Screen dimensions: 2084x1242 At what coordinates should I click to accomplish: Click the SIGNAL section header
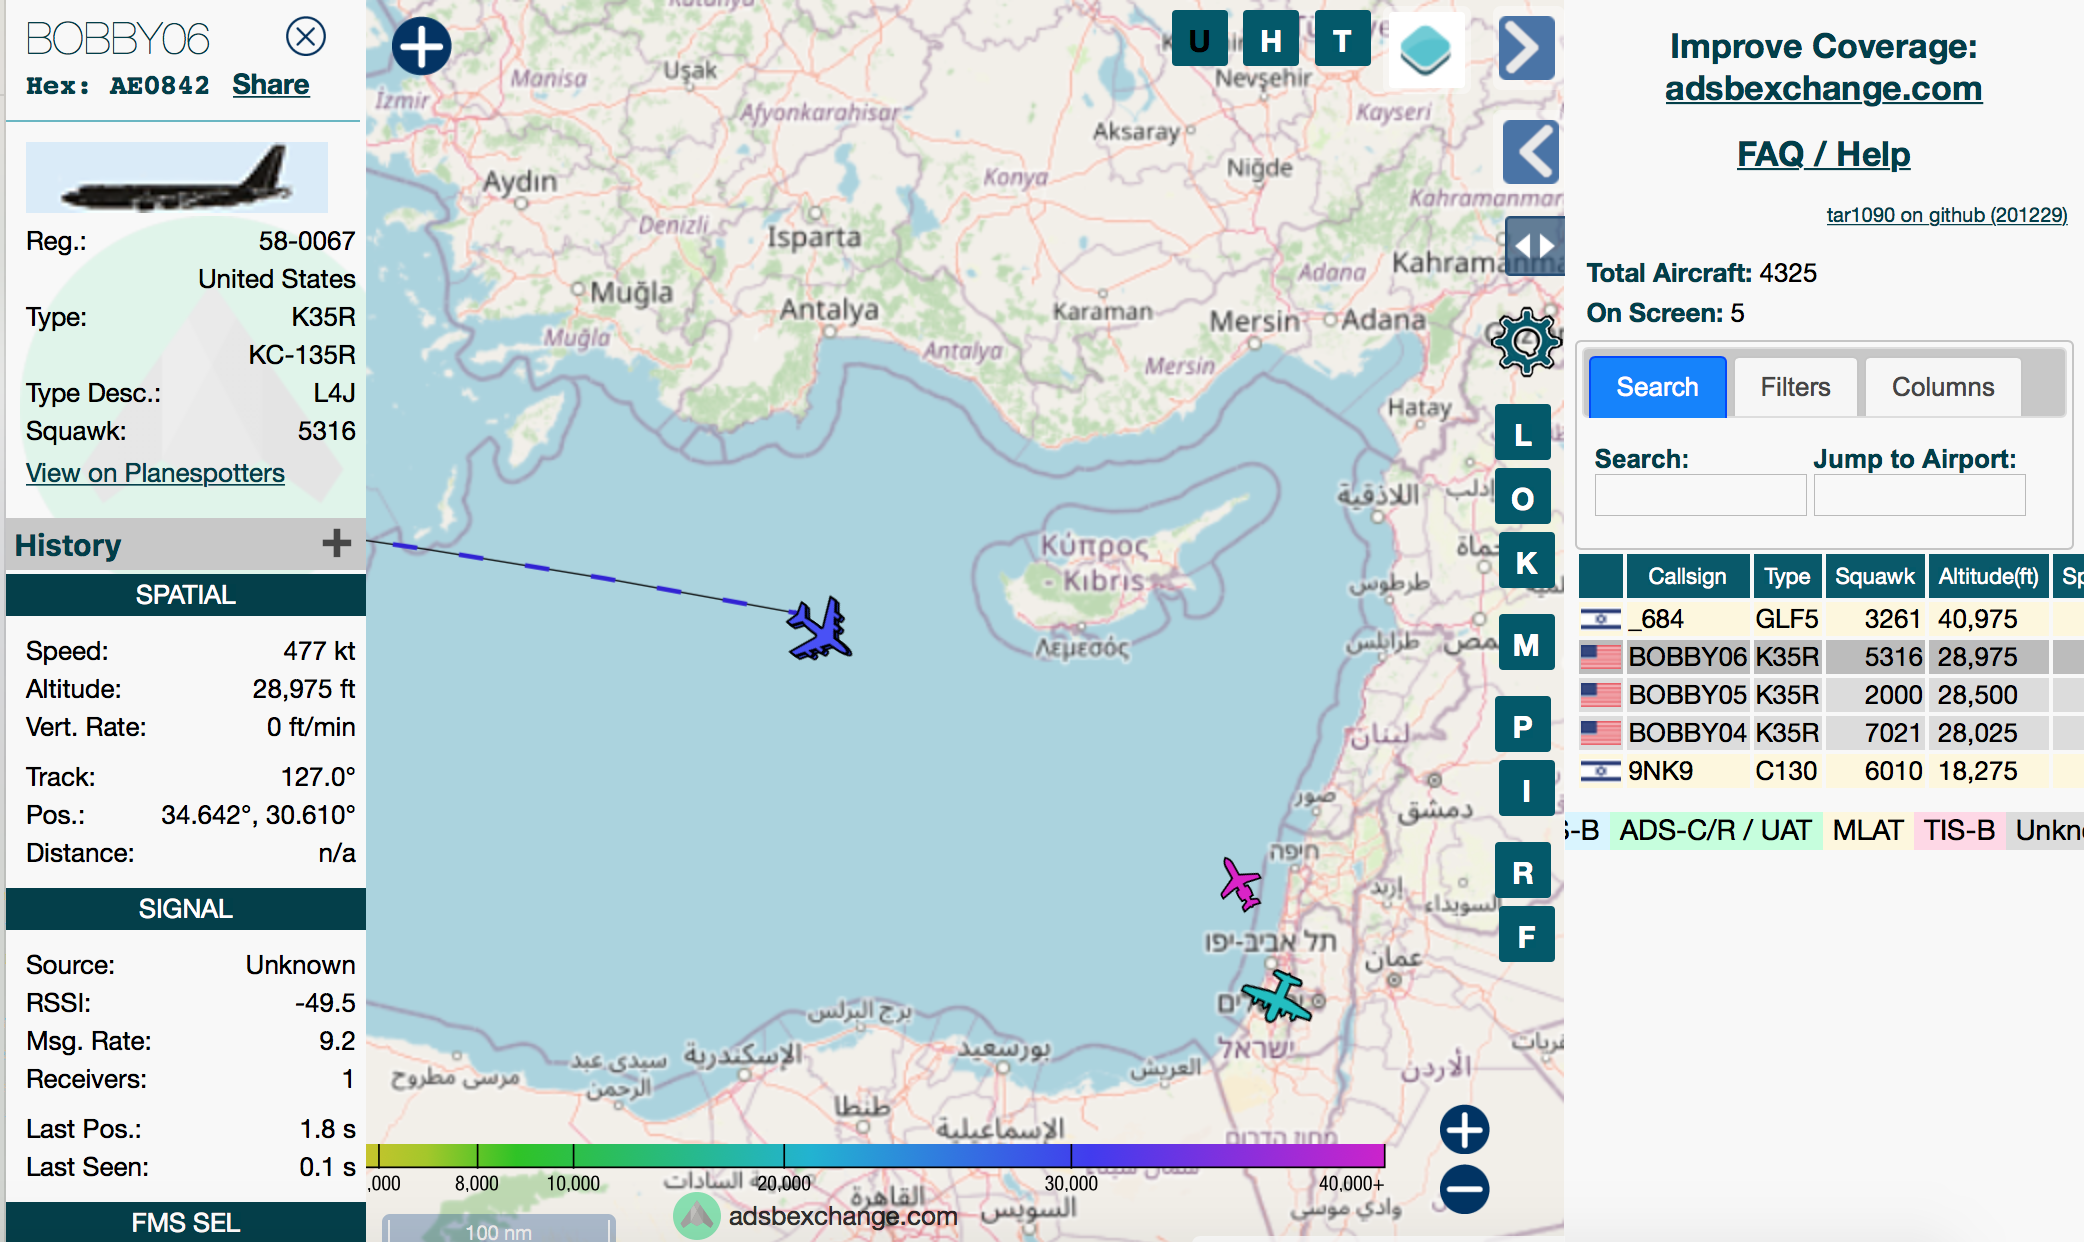pos(186,909)
